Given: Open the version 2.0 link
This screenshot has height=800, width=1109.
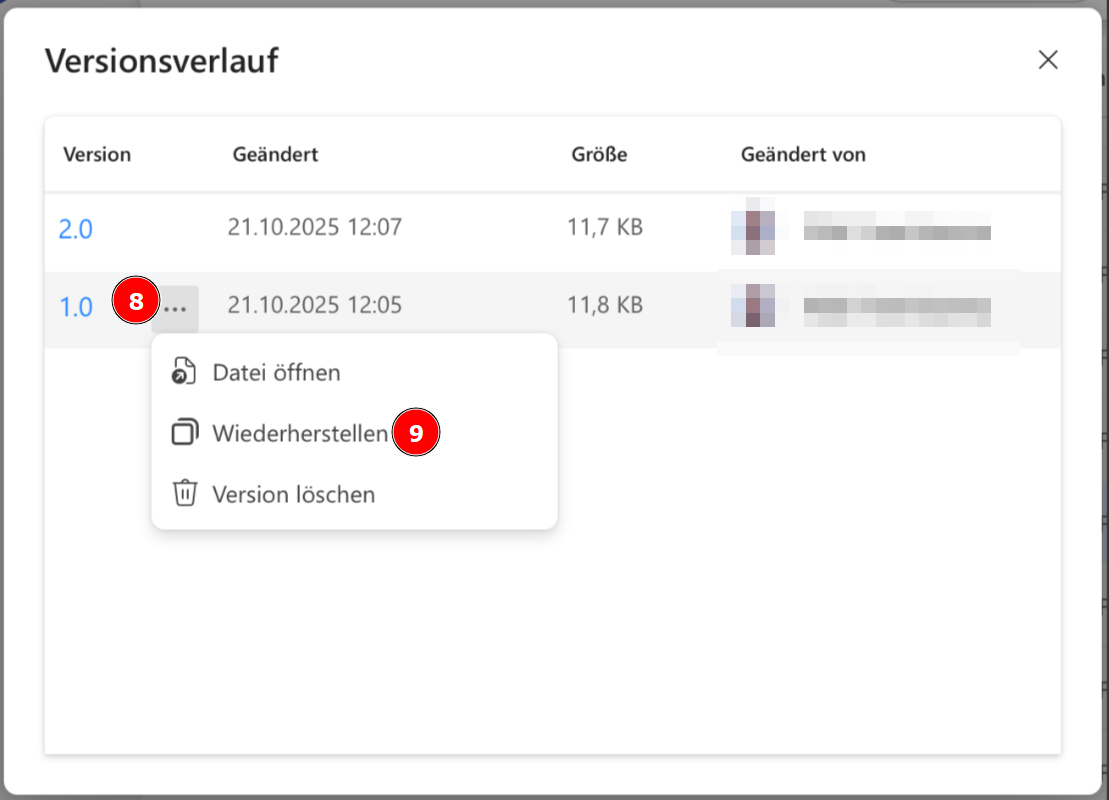Looking at the screenshot, I should (x=75, y=229).
